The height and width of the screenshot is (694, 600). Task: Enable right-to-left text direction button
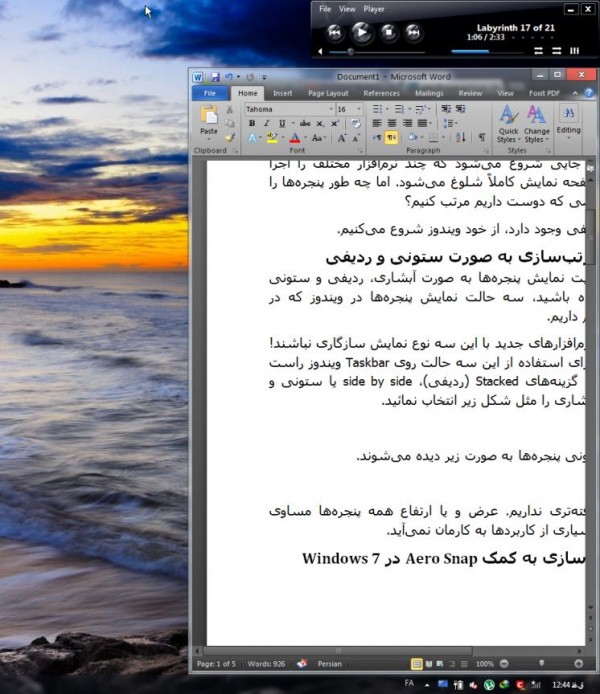pyautogui.click(x=391, y=138)
